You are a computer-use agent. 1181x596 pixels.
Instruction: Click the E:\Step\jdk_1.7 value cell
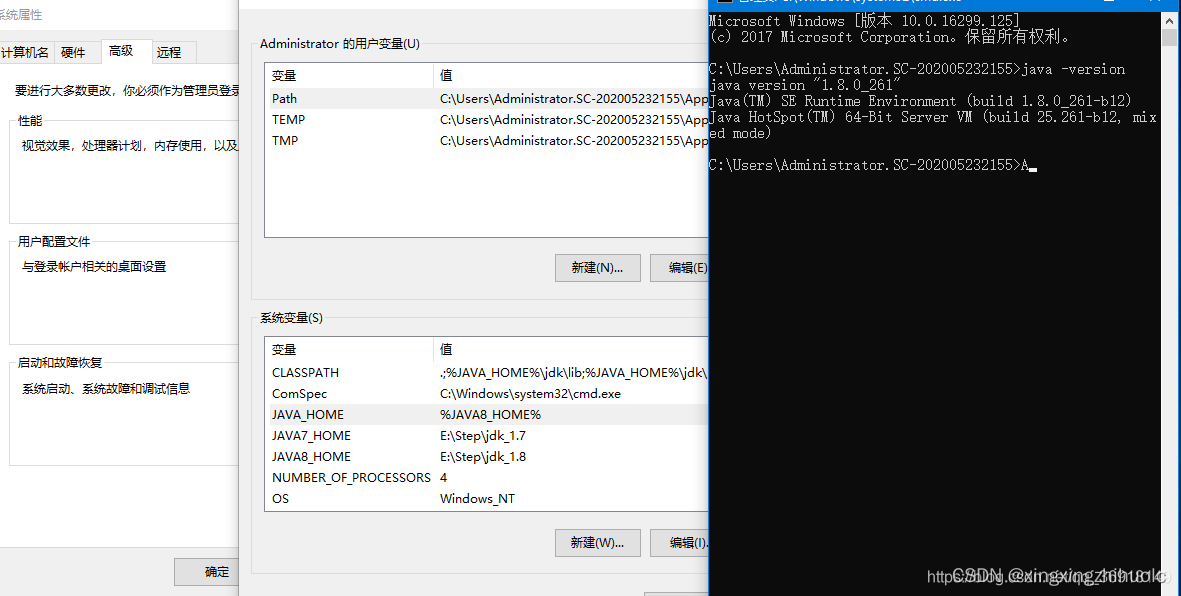pyautogui.click(x=483, y=436)
